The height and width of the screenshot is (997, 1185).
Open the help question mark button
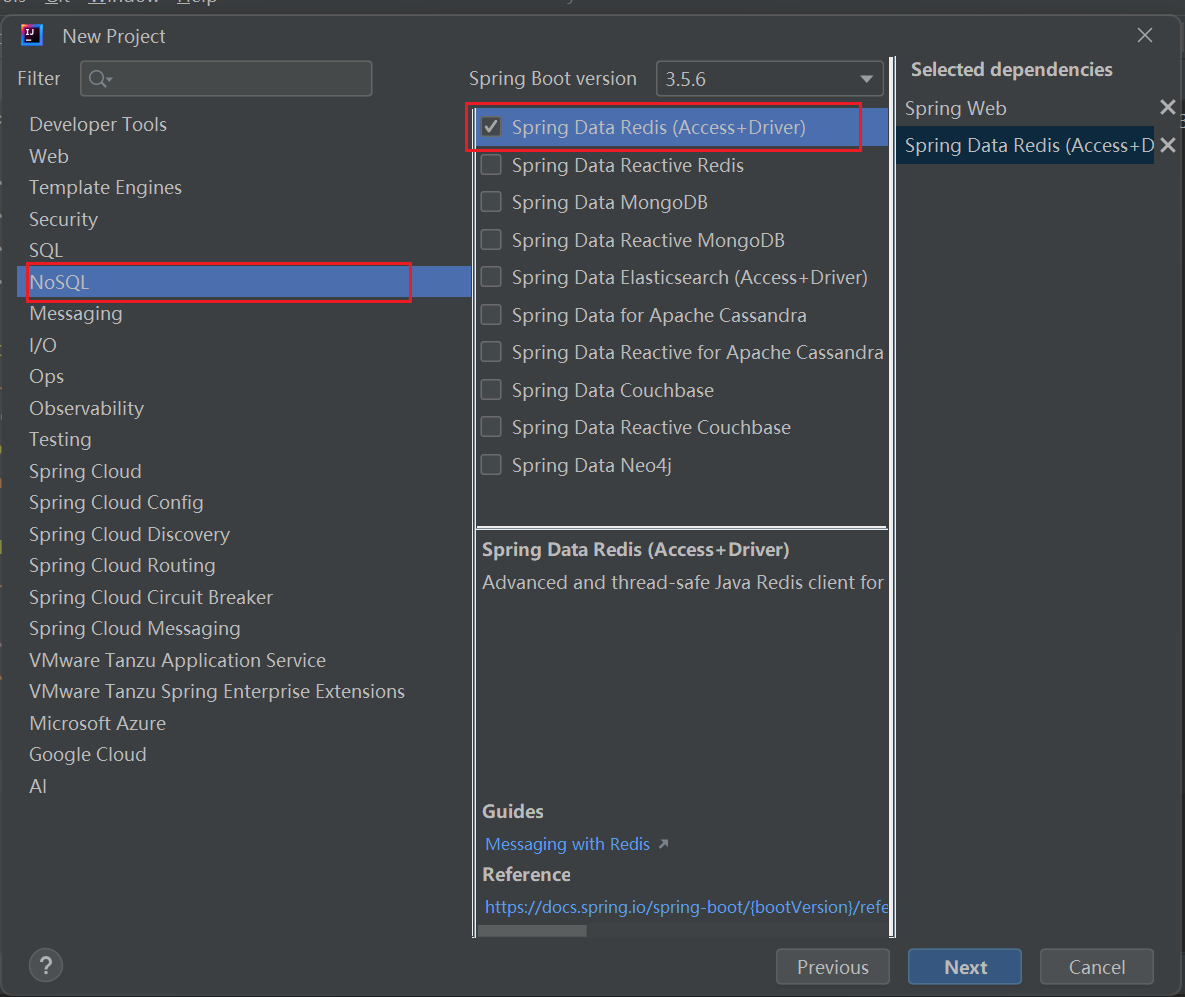click(45, 965)
